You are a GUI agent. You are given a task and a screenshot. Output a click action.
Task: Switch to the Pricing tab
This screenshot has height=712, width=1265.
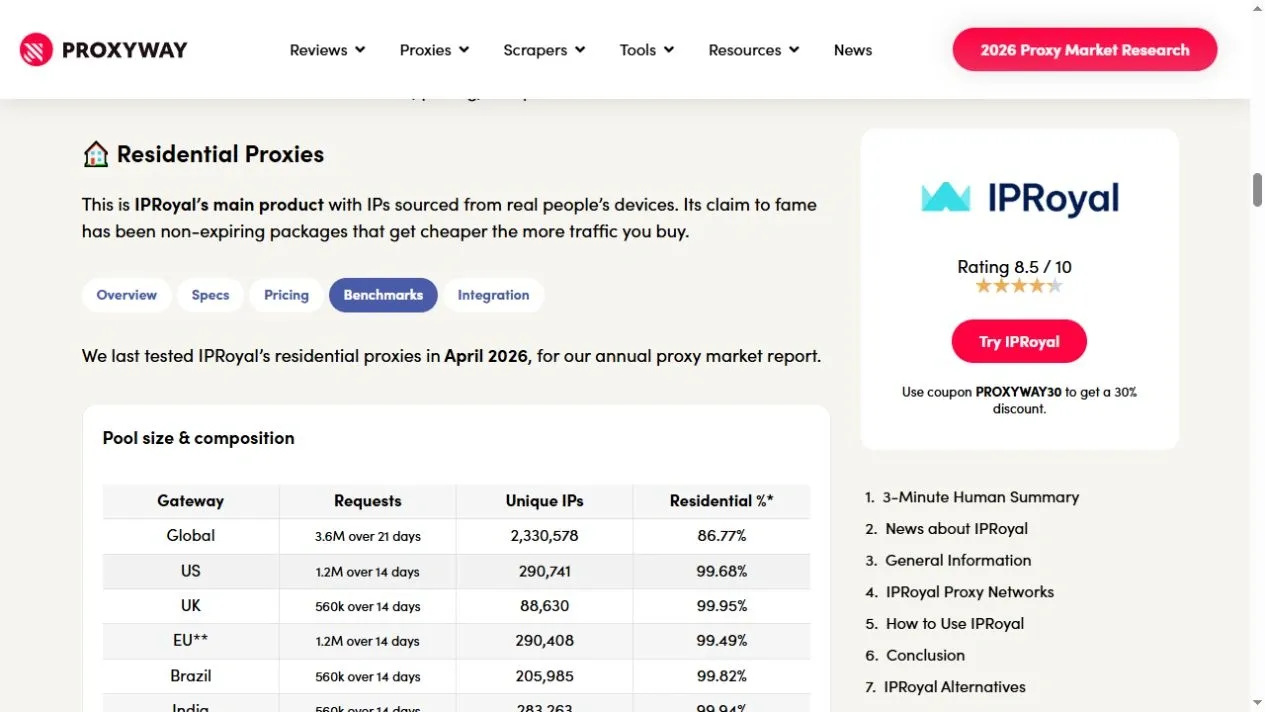[x=286, y=295]
